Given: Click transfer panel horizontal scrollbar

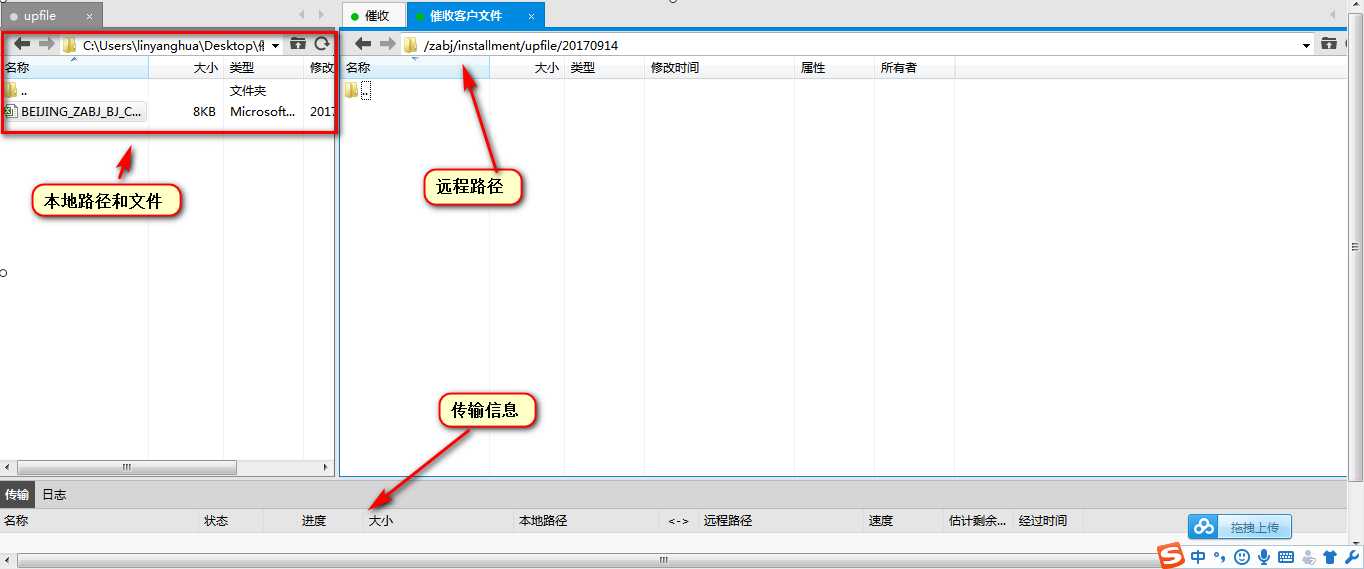Looking at the screenshot, I should coord(662,561).
